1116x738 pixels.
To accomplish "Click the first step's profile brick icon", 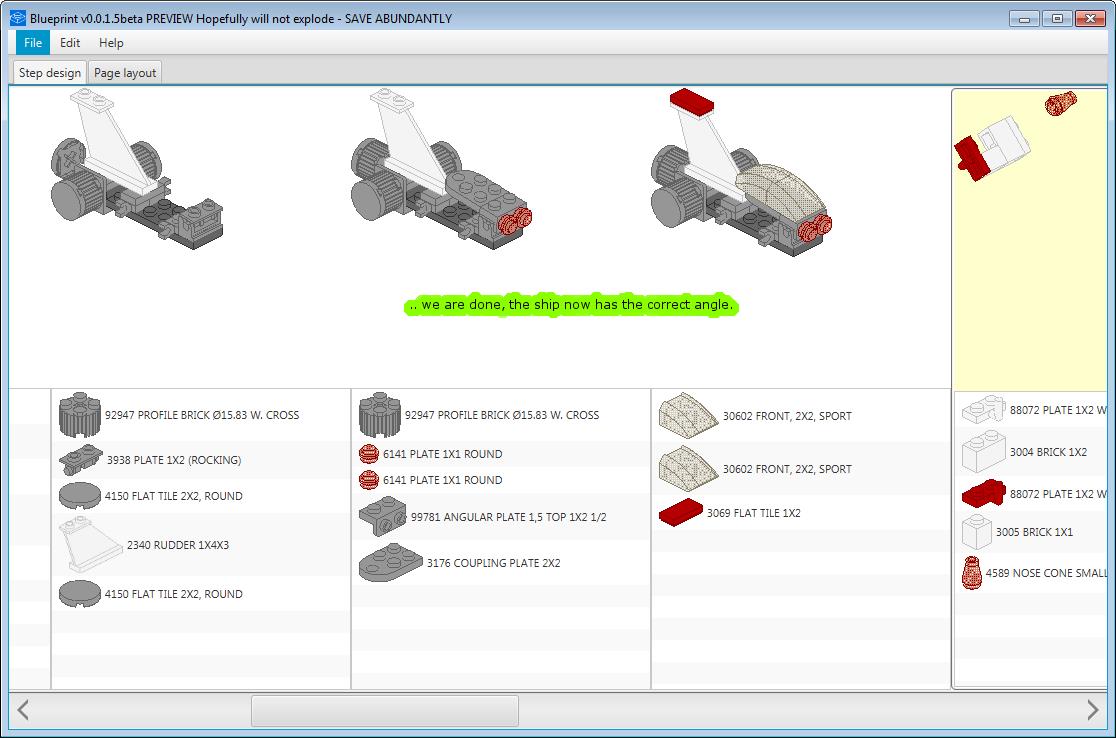I will coord(80,415).
